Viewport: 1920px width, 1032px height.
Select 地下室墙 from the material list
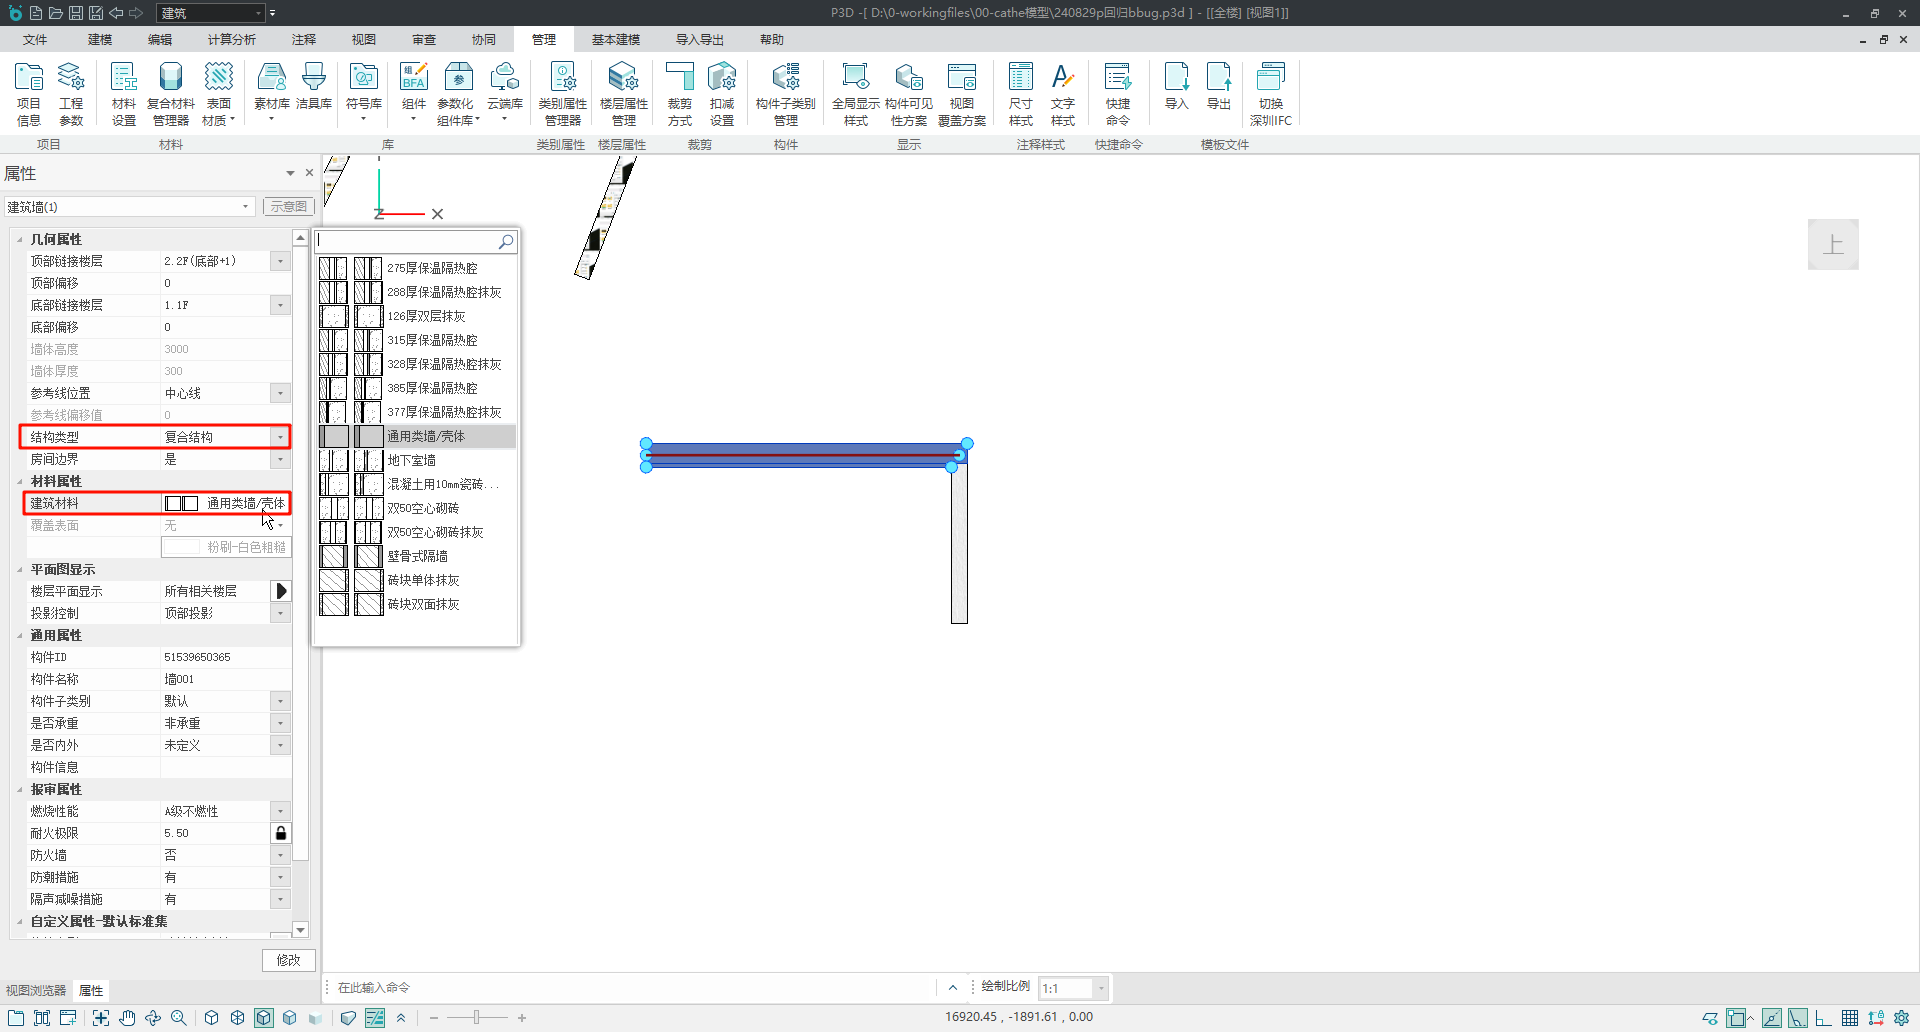pos(411,460)
